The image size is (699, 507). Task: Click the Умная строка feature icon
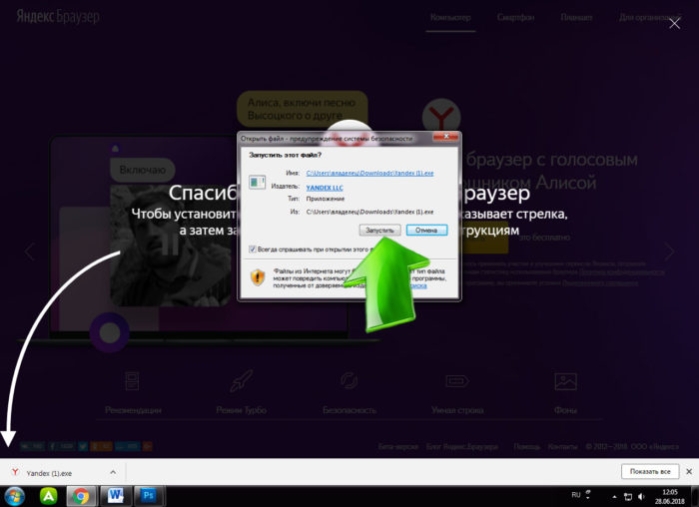pyautogui.click(x=457, y=381)
